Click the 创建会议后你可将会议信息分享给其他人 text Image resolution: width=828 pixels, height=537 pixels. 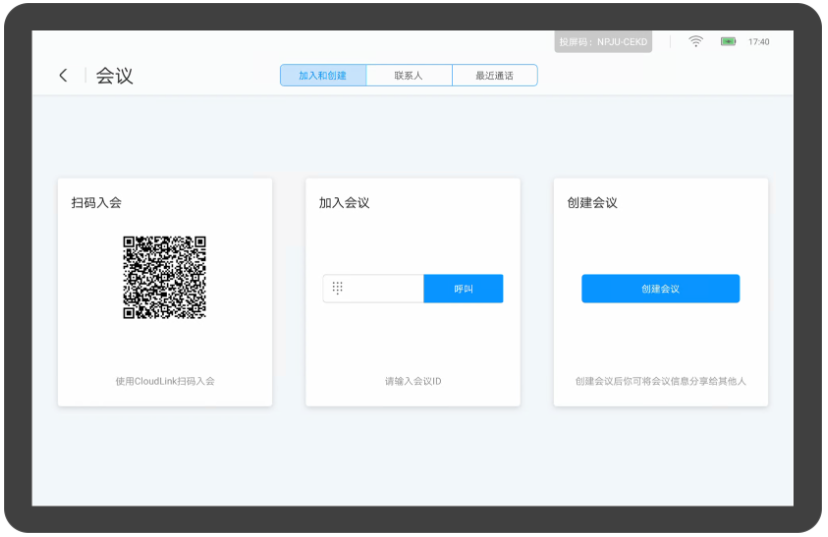coord(661,381)
